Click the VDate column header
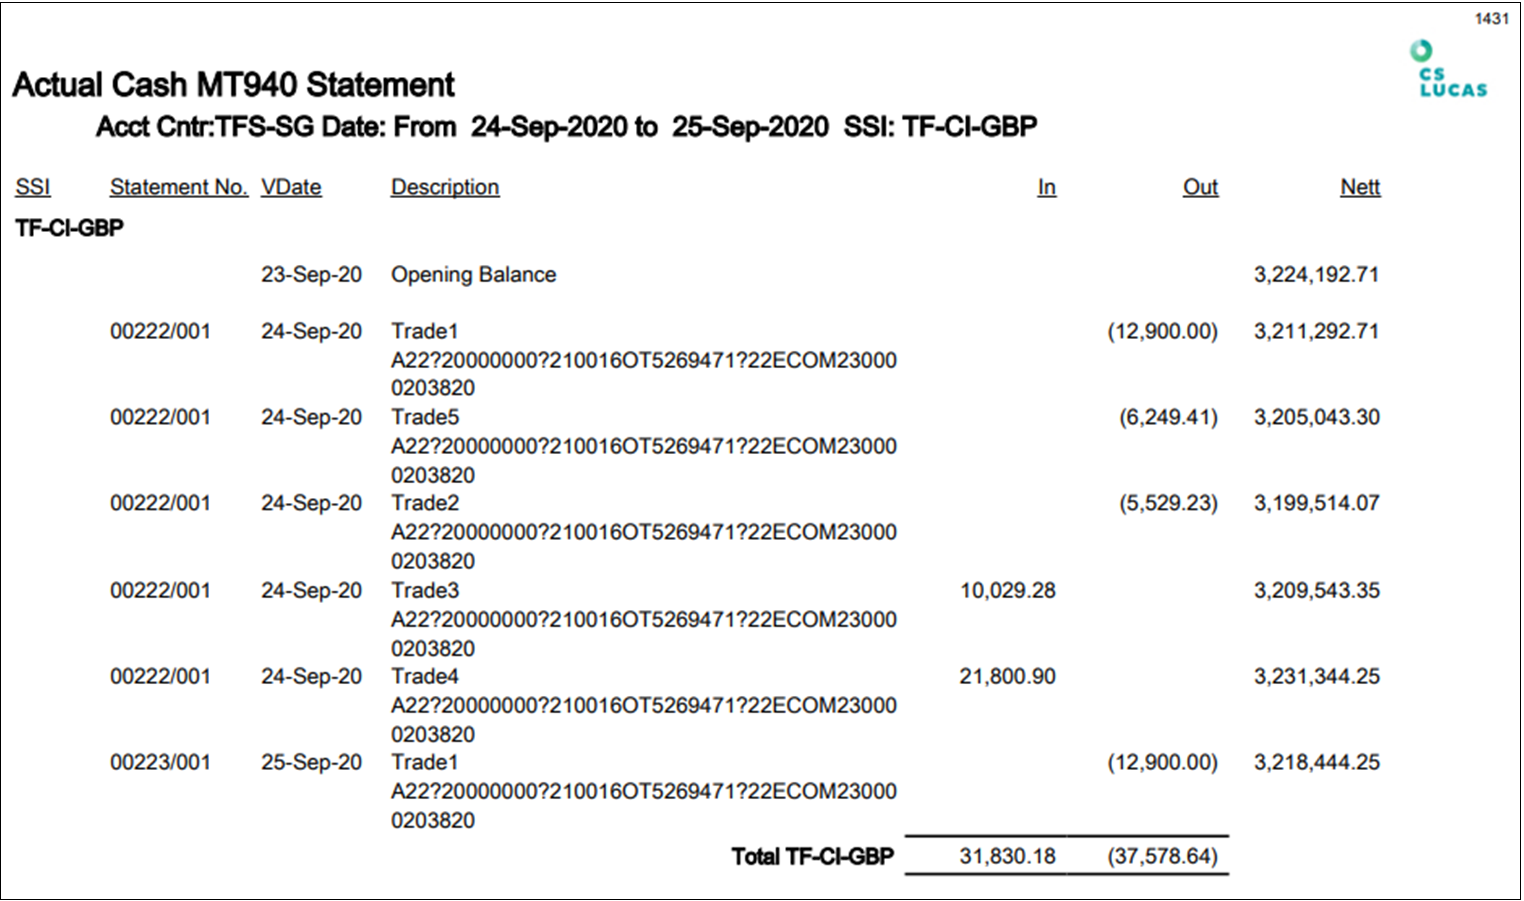1524x901 pixels. 291,187
